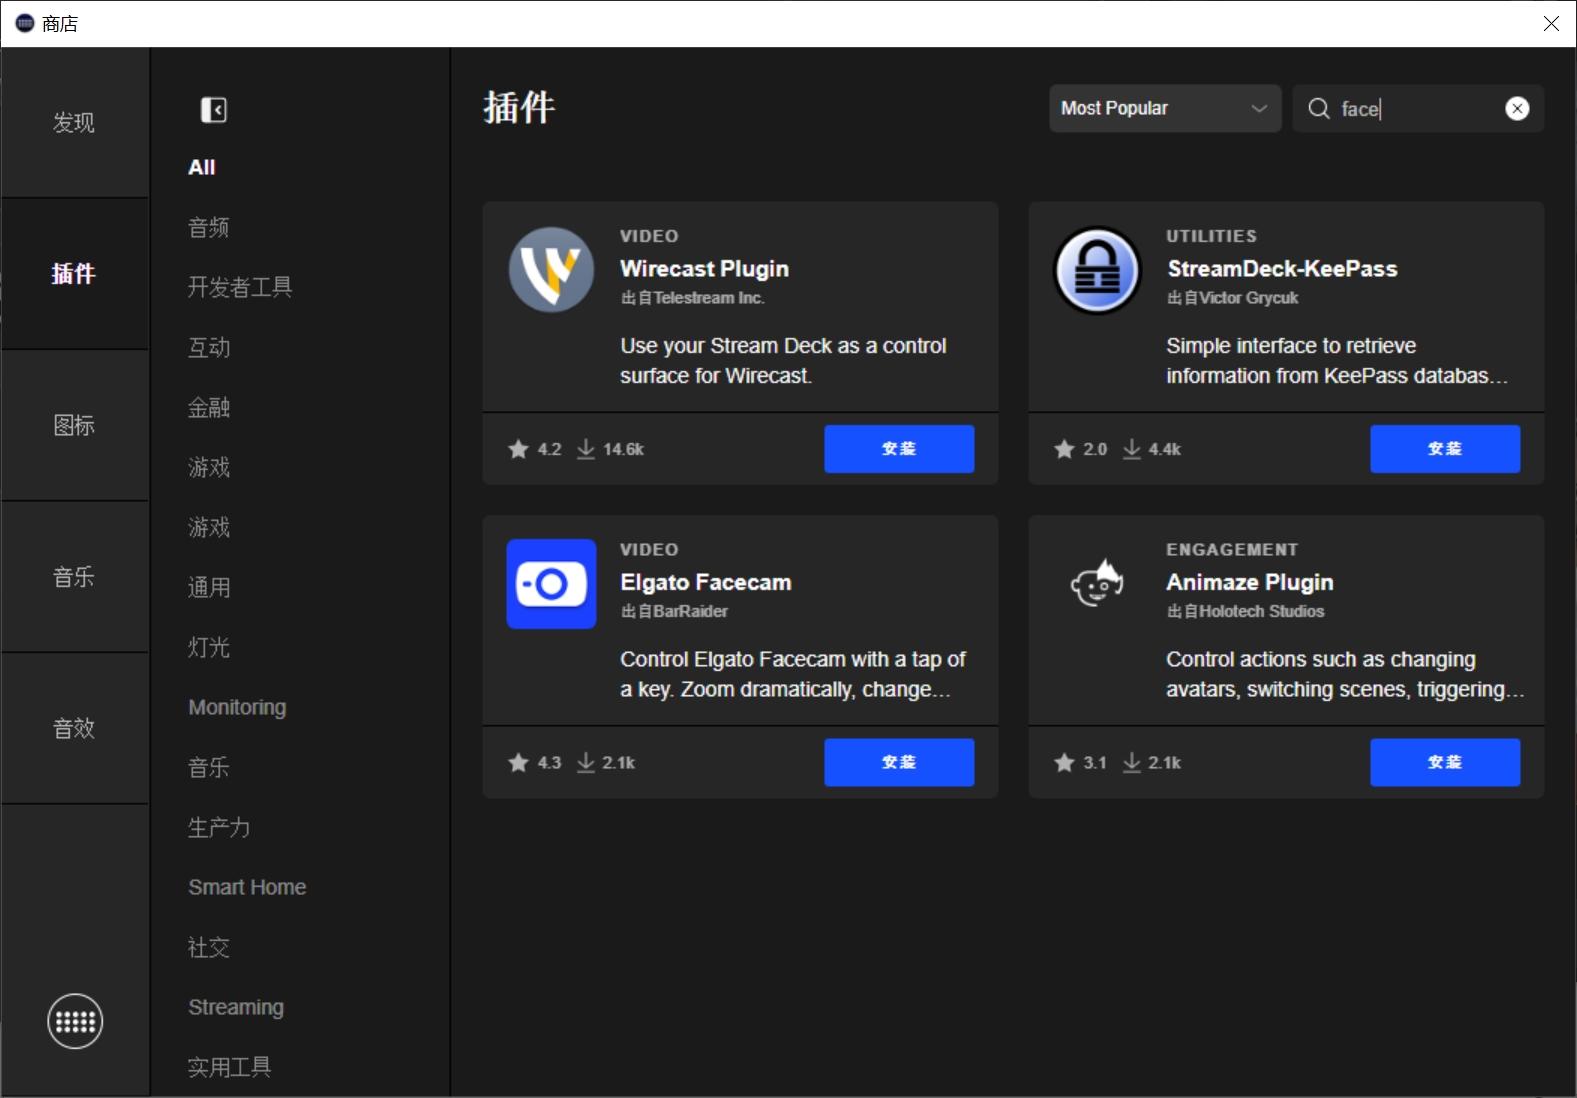Select the 通用 category
Viewport: 1577px width, 1098px height.
click(x=209, y=587)
